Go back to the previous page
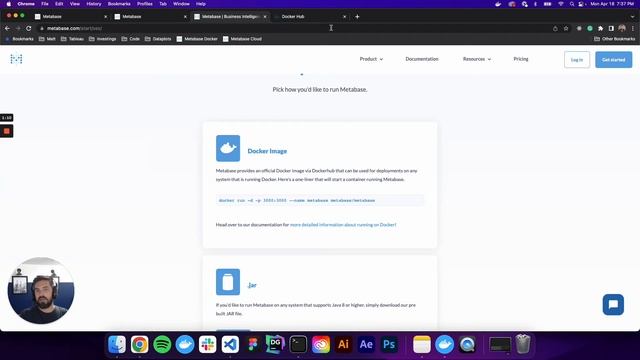 click(x=7, y=28)
